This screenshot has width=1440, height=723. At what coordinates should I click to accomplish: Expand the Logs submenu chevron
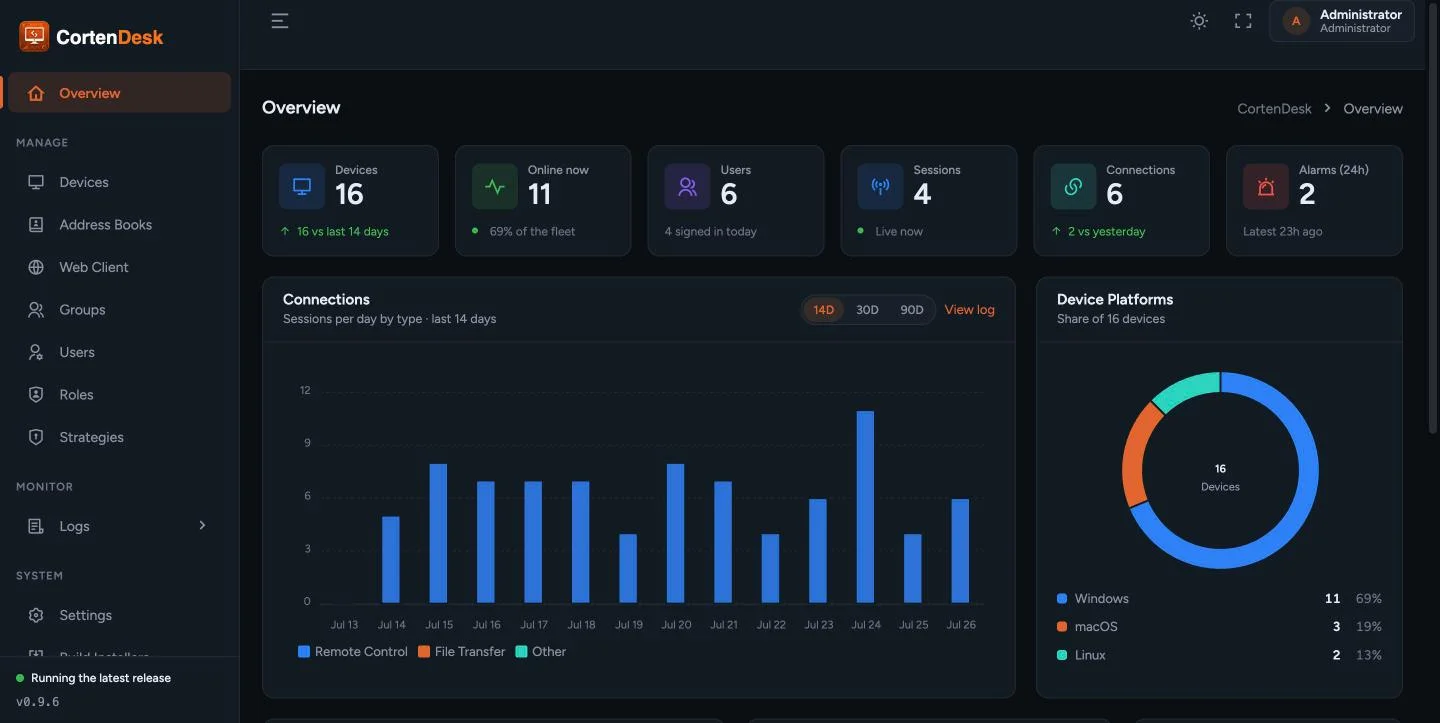pyautogui.click(x=202, y=525)
